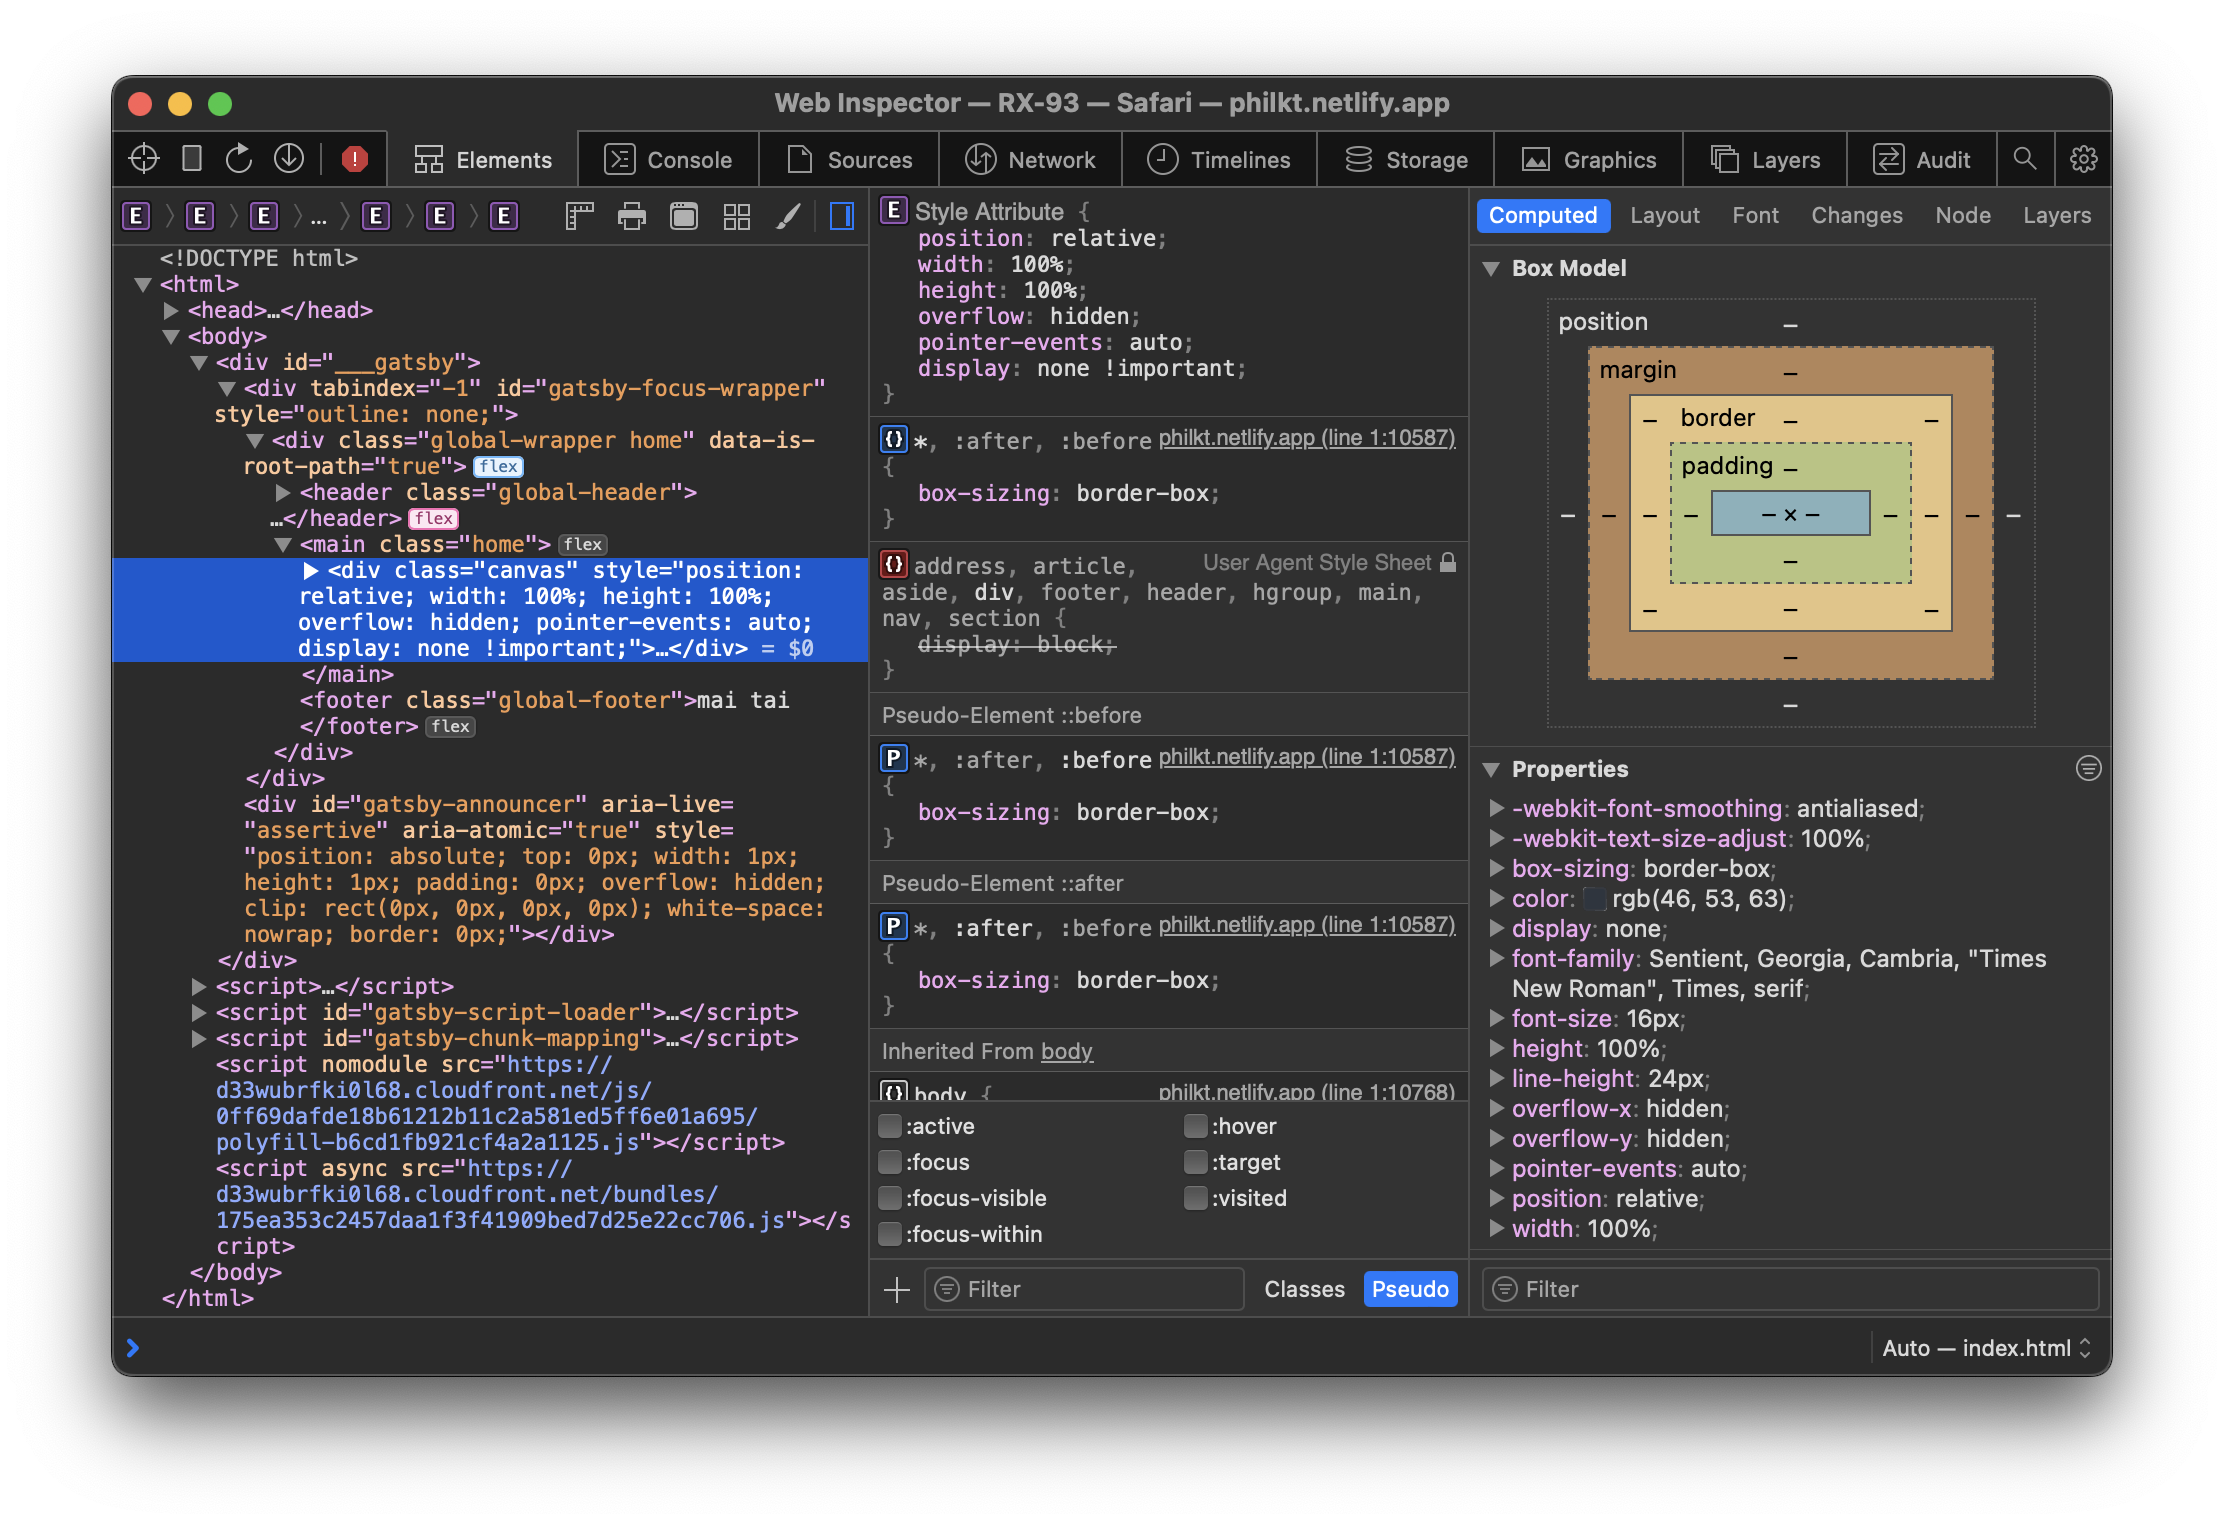Click the element selection crosshair icon

[144, 159]
